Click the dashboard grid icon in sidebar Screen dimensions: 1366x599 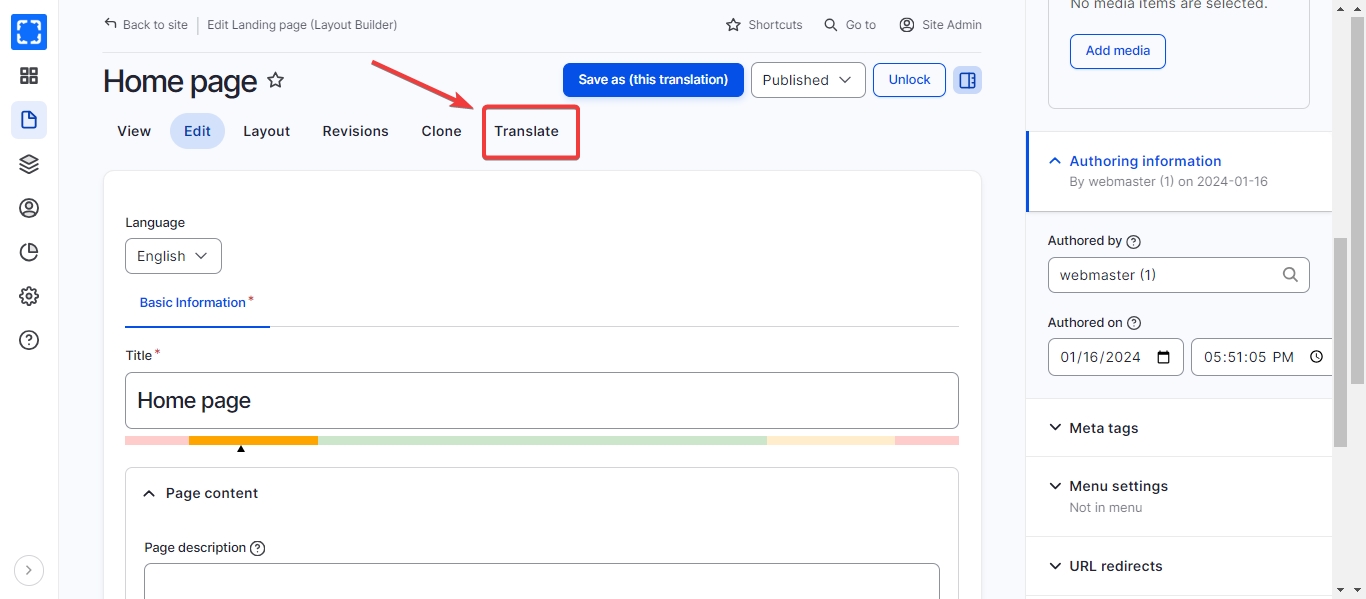(x=29, y=76)
